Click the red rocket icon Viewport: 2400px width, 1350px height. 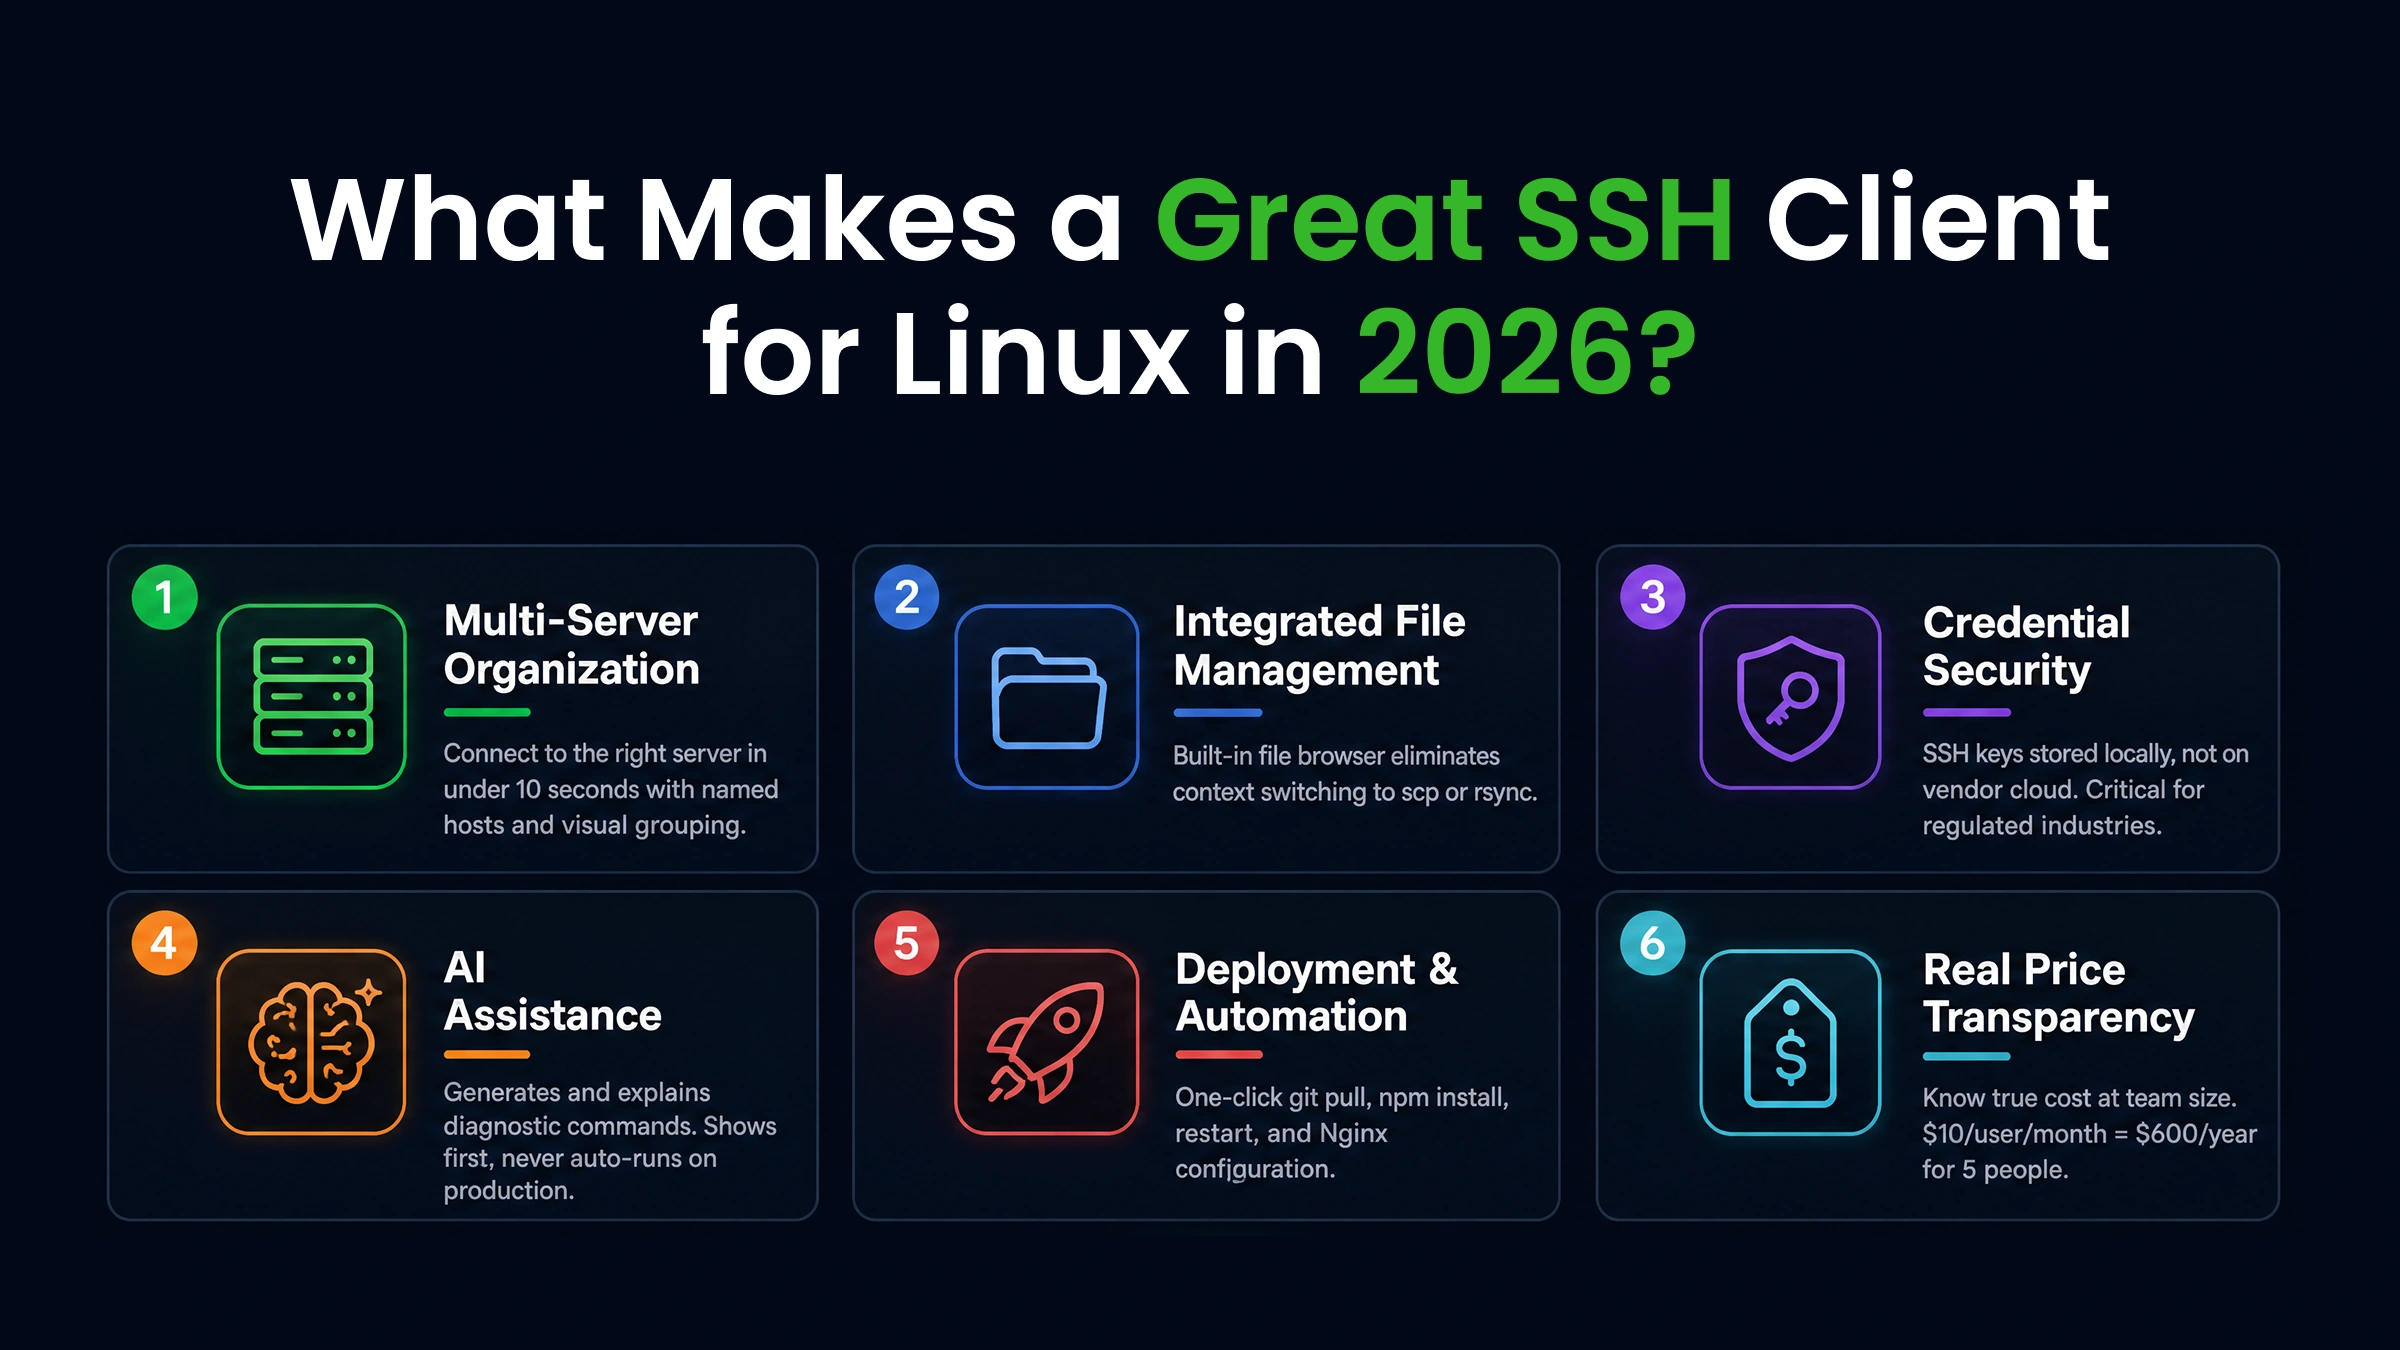coord(1047,1041)
